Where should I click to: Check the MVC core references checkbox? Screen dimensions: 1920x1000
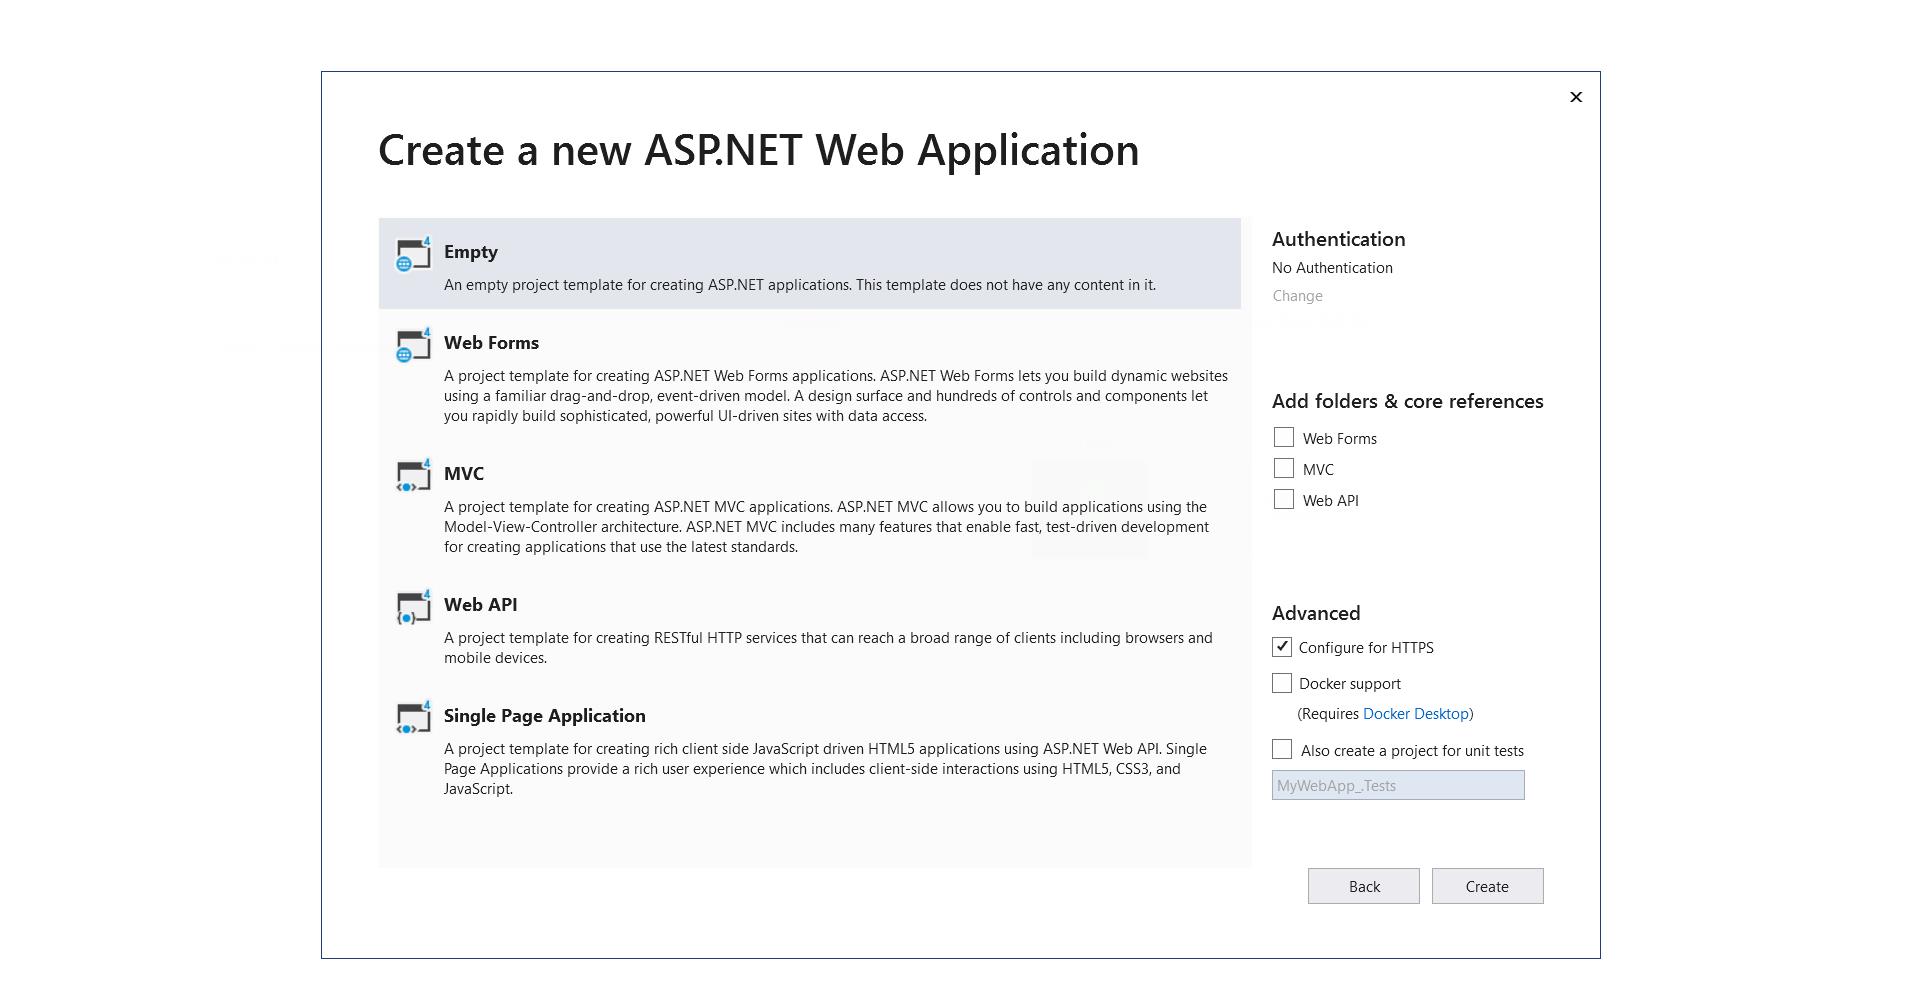tap(1284, 469)
